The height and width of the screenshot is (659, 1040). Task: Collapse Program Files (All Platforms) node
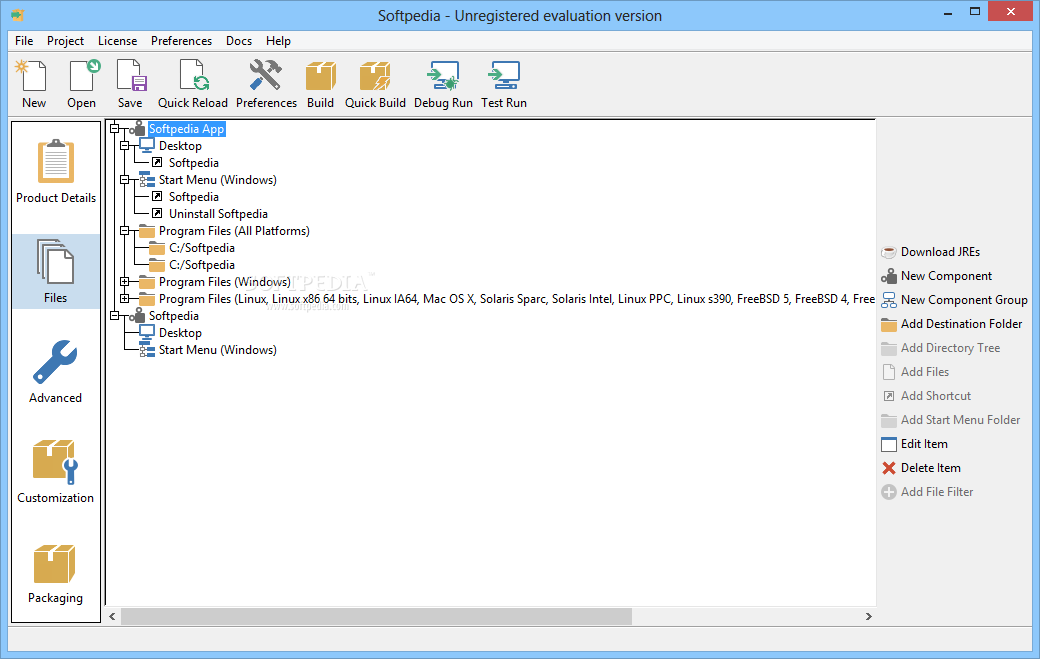point(125,231)
